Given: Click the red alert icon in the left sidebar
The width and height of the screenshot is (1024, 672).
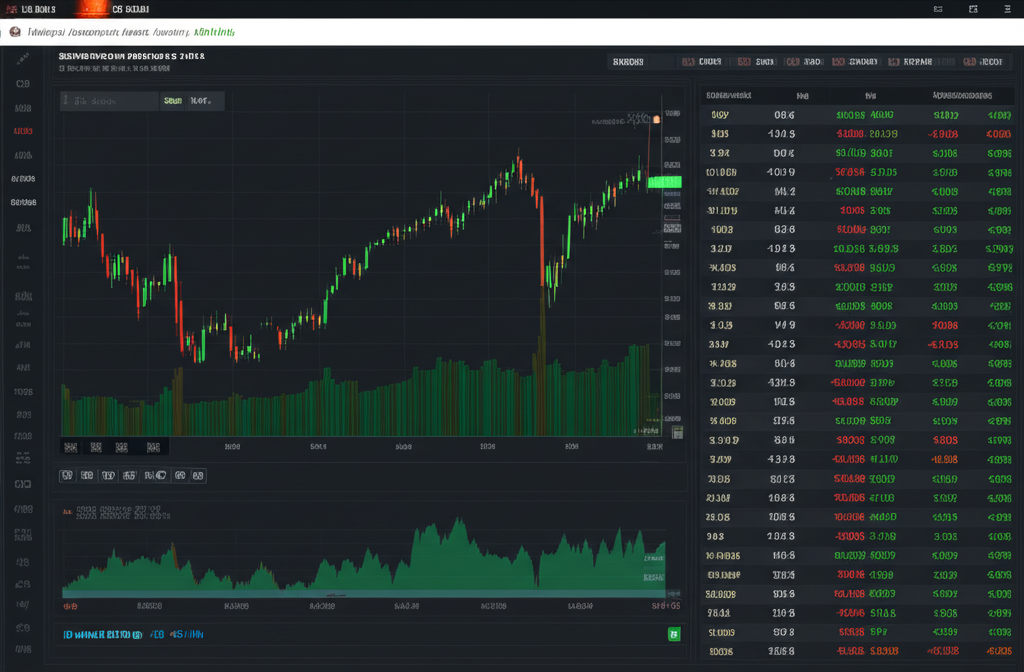Looking at the screenshot, I should (x=20, y=131).
